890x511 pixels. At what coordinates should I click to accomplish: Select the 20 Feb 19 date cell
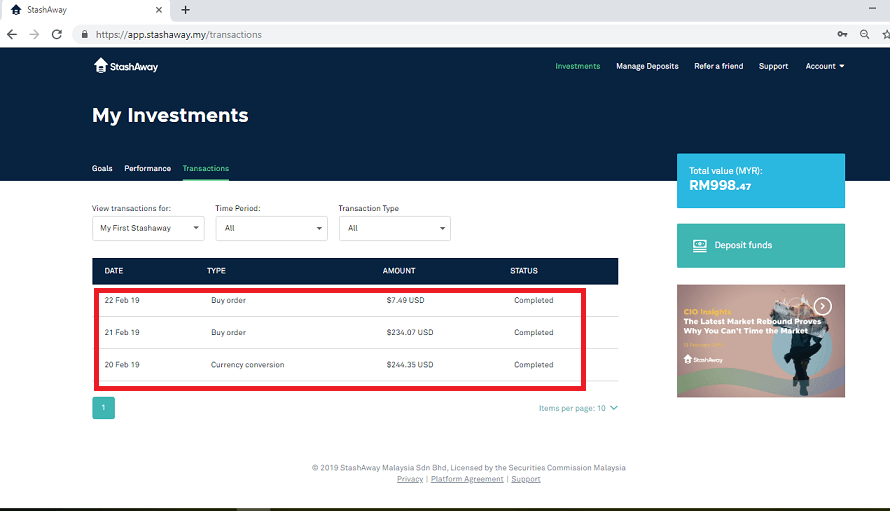click(x=122, y=365)
